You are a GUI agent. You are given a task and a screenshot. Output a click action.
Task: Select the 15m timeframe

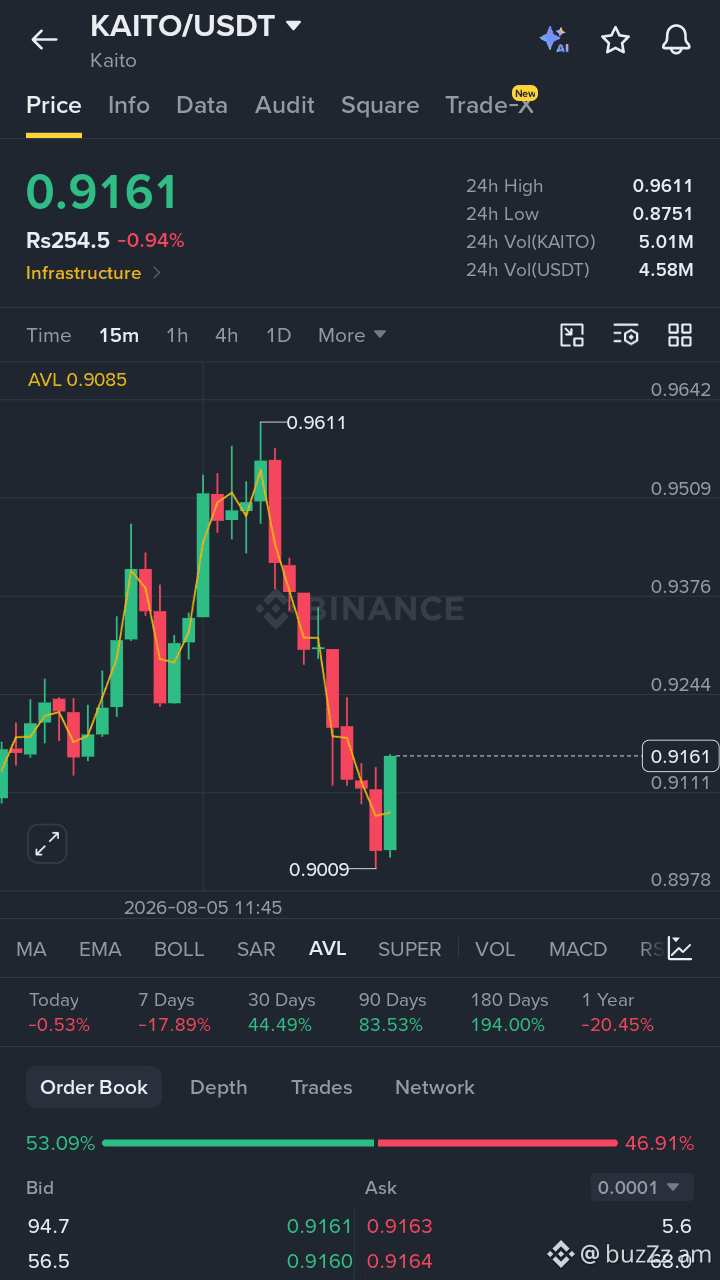coord(119,335)
